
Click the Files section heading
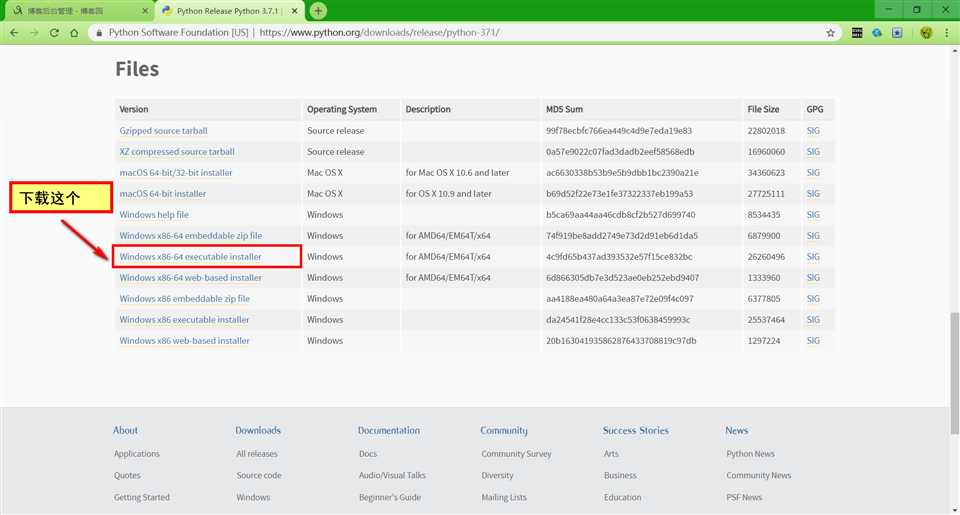pos(137,69)
